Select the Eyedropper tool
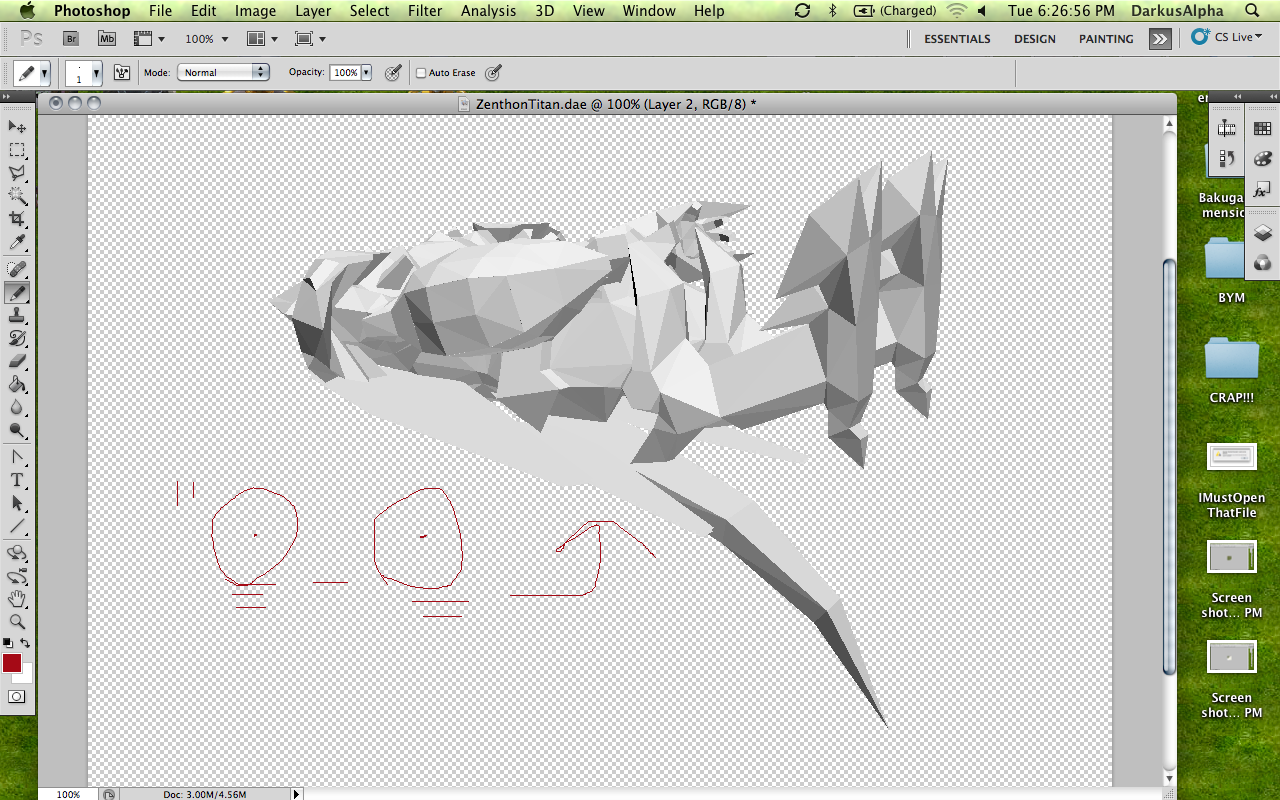Image resolution: width=1280 pixels, height=800 pixels. (x=17, y=243)
